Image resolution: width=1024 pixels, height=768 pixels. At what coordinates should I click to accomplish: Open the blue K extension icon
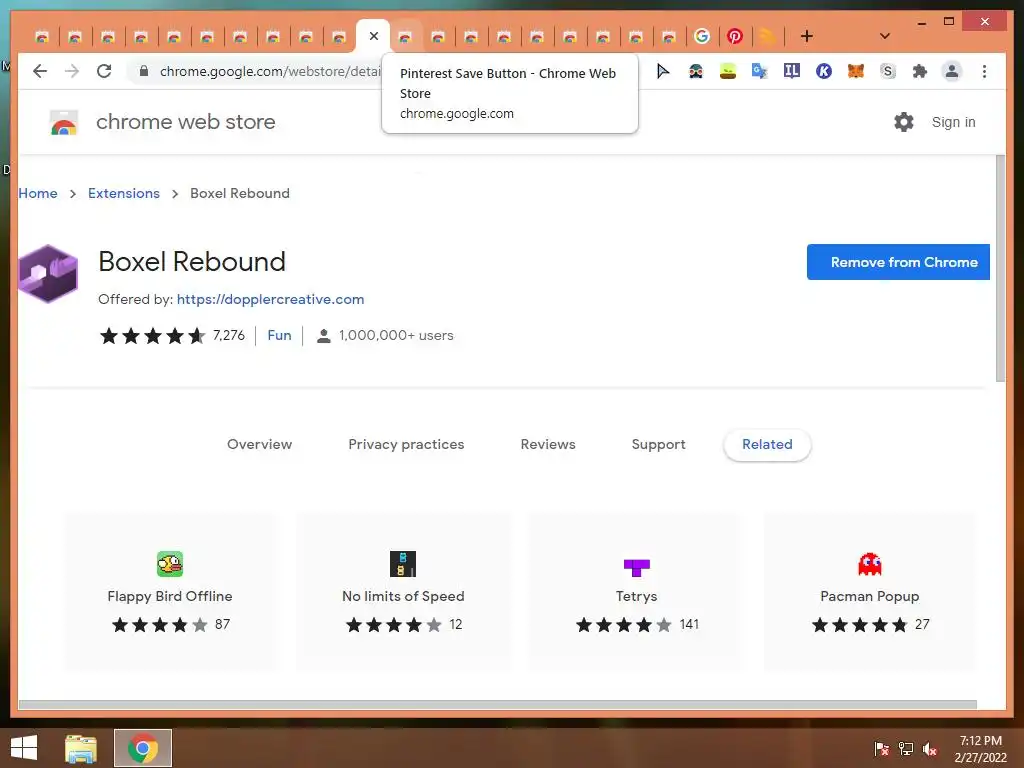824,71
